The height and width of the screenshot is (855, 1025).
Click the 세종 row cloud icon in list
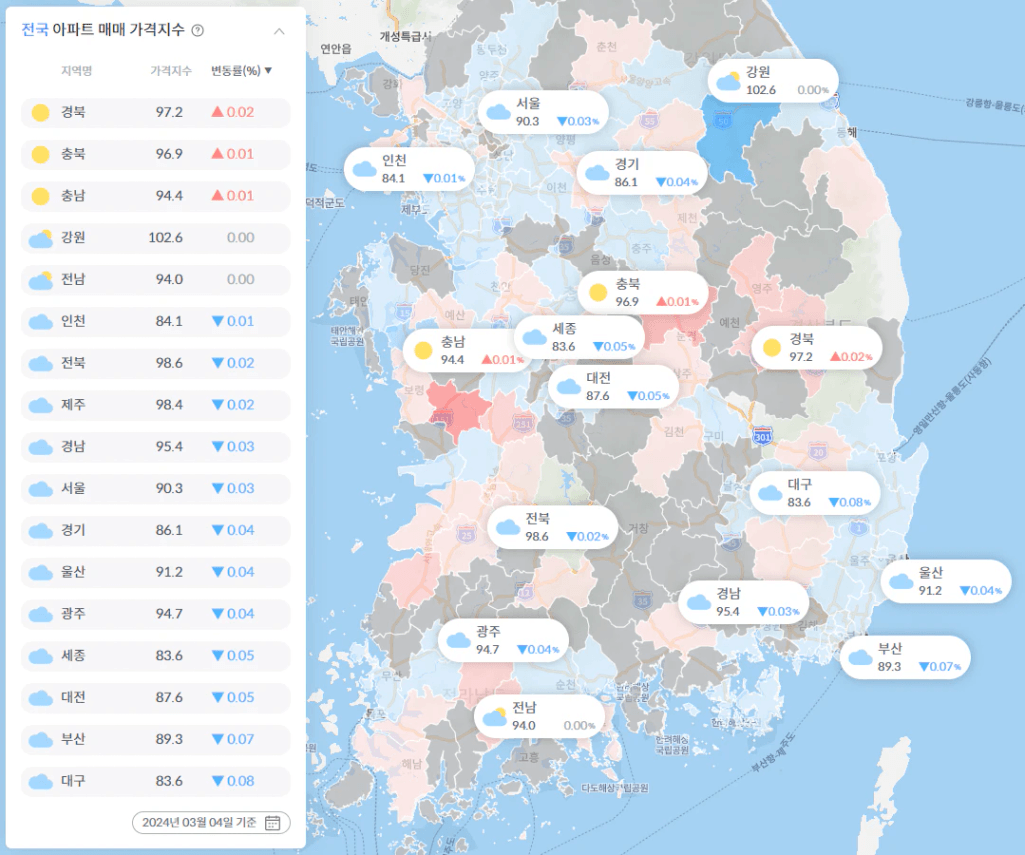(x=41, y=656)
